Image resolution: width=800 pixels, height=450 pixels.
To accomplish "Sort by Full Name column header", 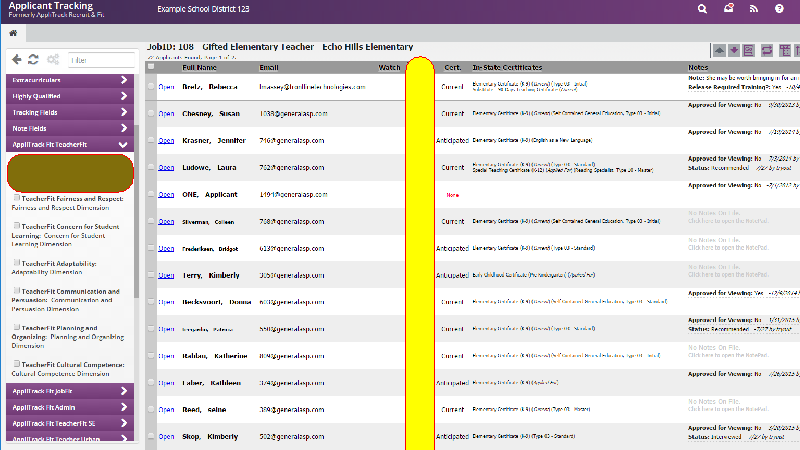I will coord(199,67).
